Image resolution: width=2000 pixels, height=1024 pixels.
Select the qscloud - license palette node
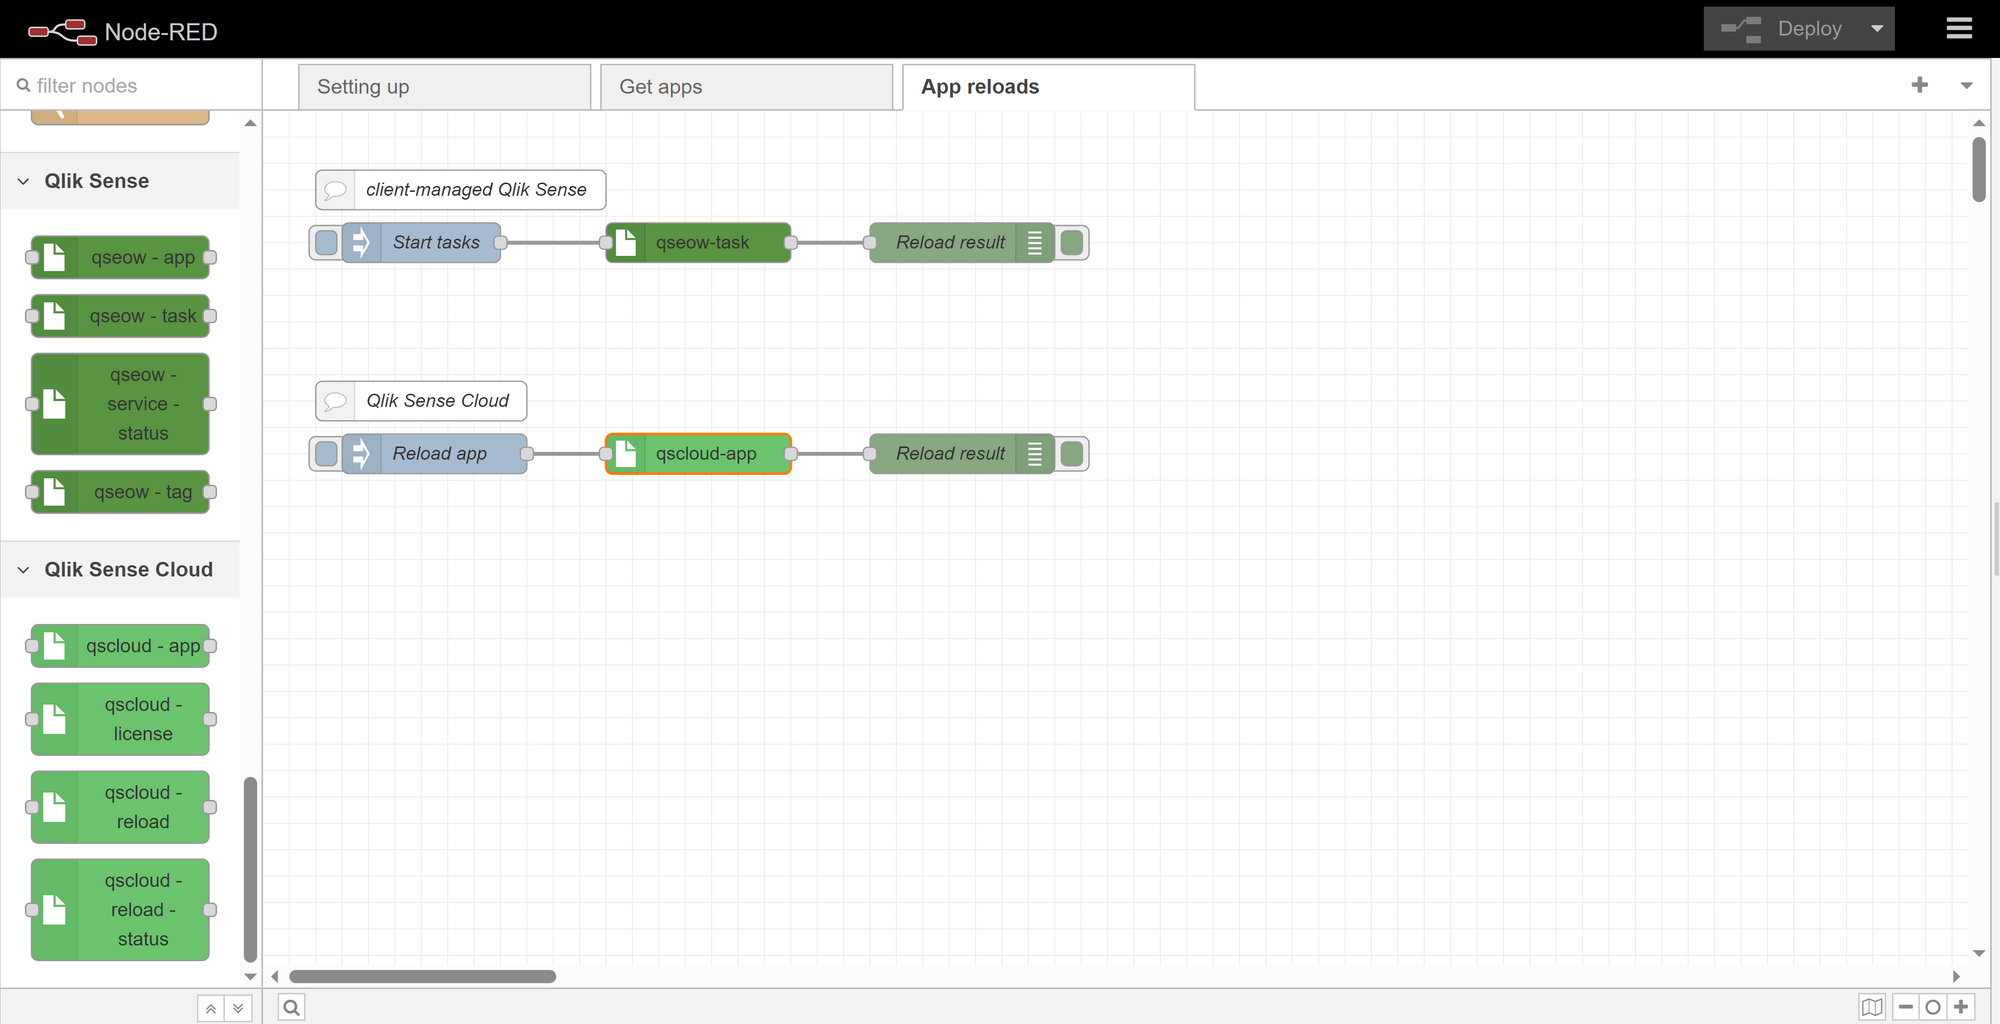click(120, 719)
